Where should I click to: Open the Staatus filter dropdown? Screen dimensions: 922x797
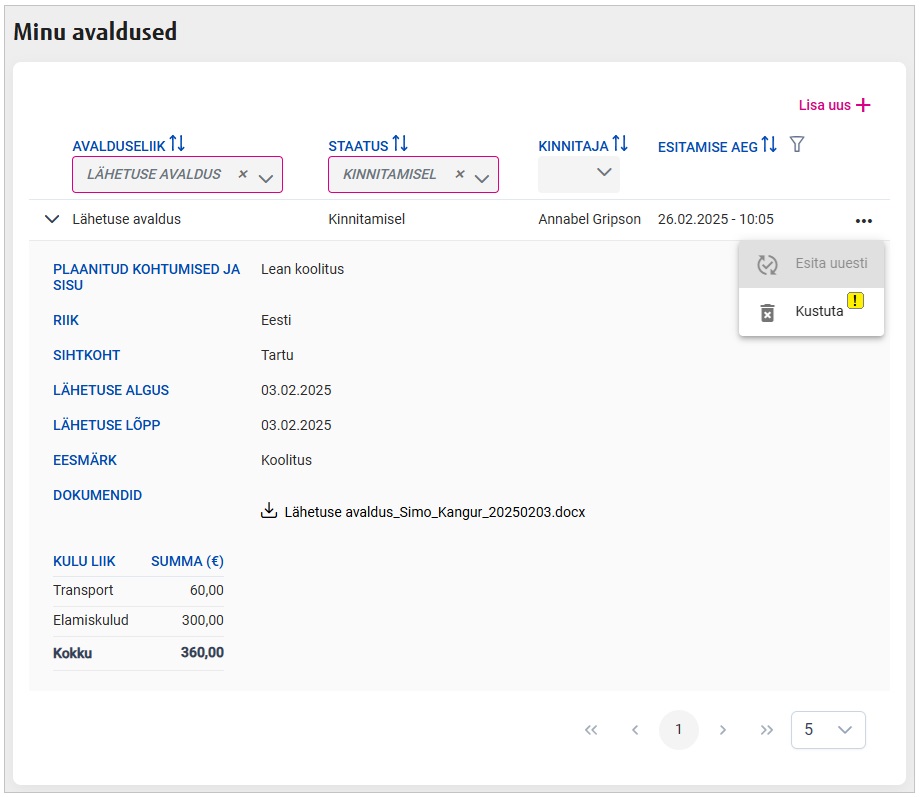click(482, 178)
